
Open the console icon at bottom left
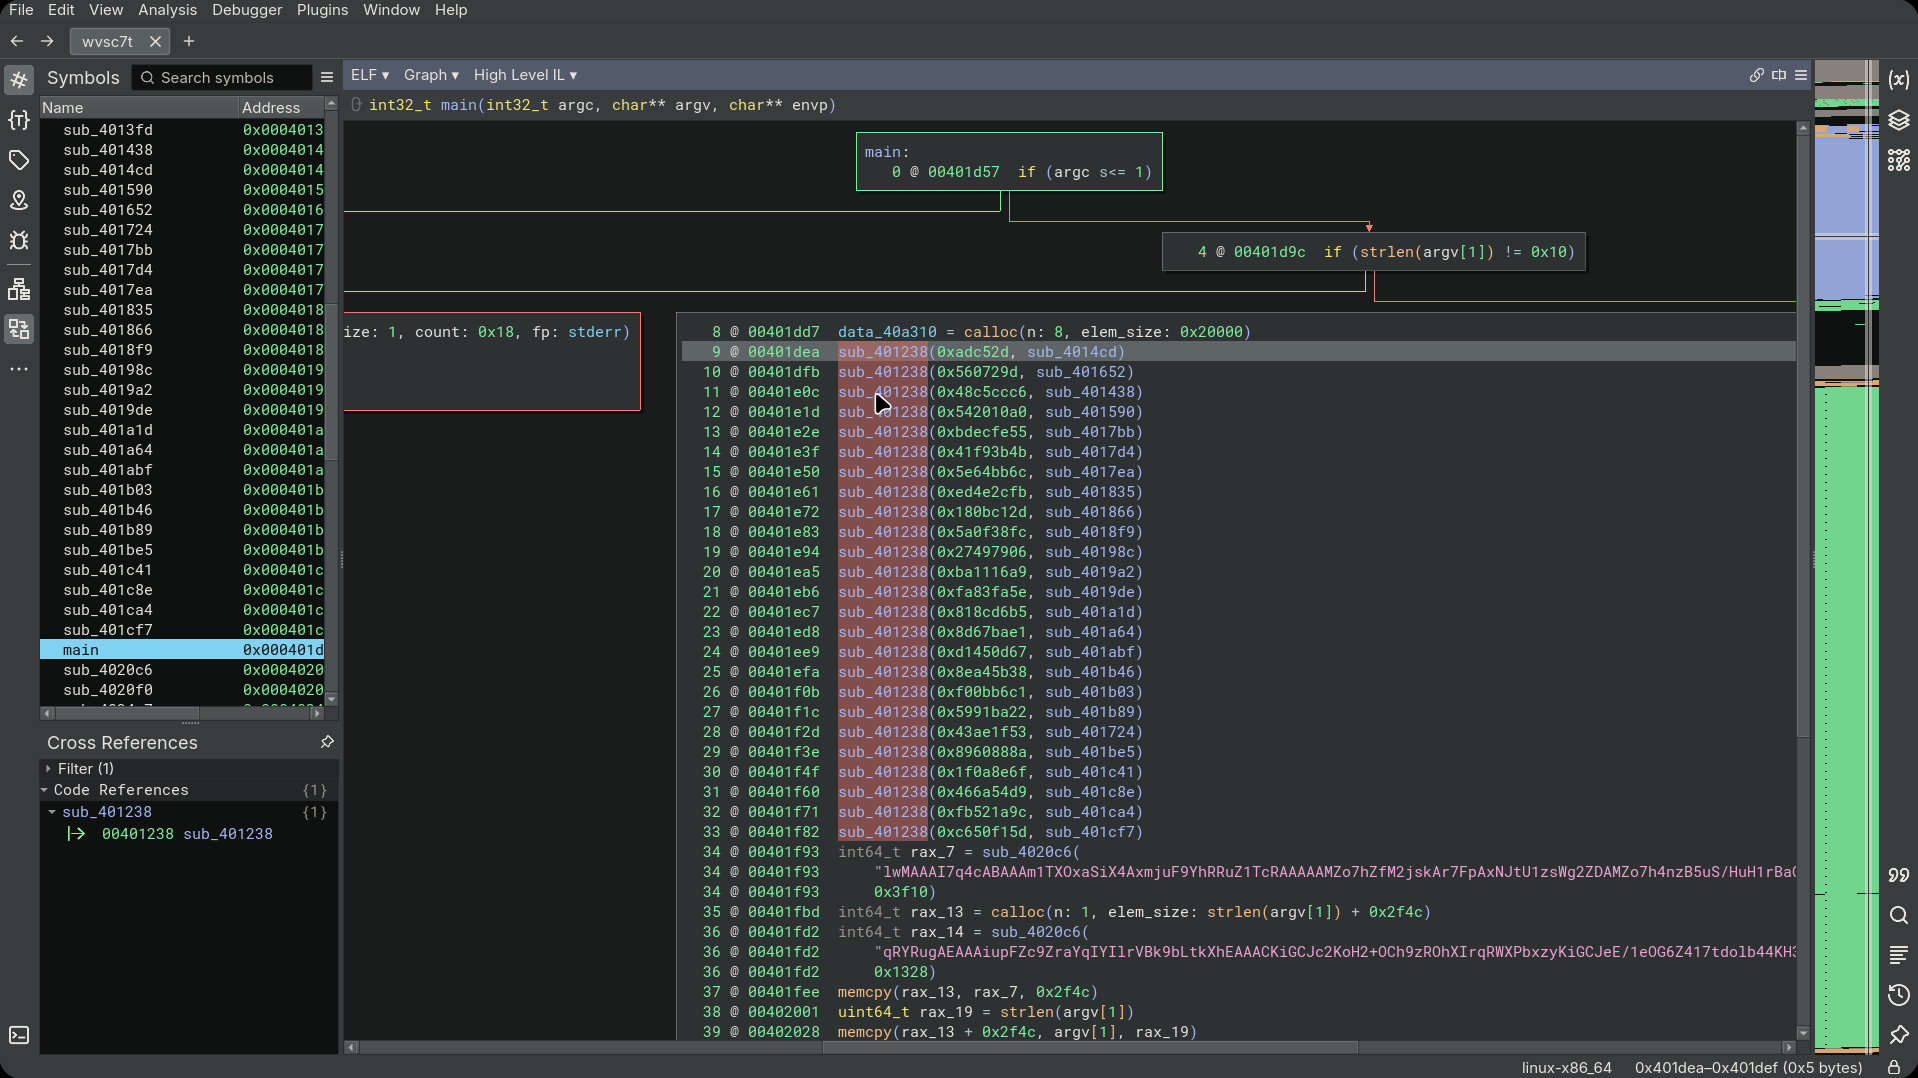tap(19, 1035)
